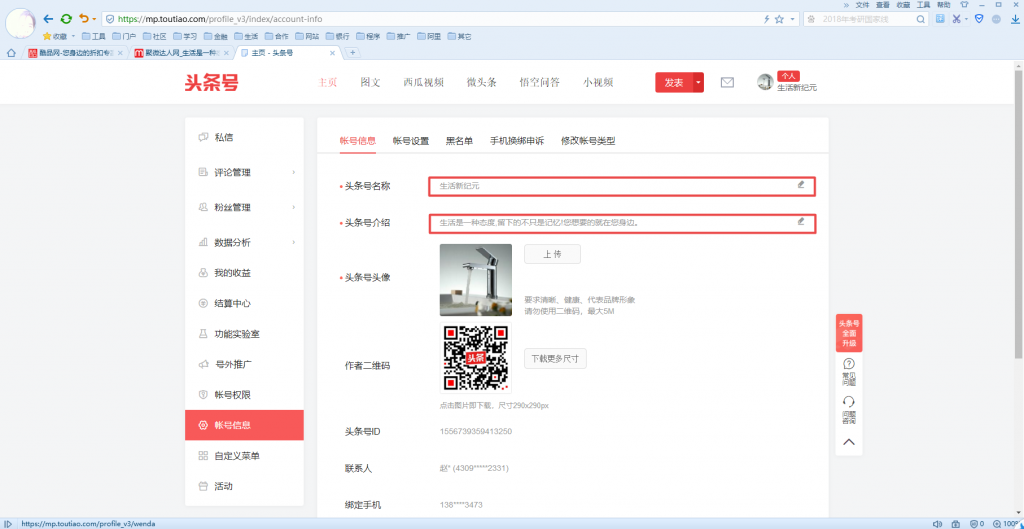Expand the 评论管理 sidebar menu

244,172
